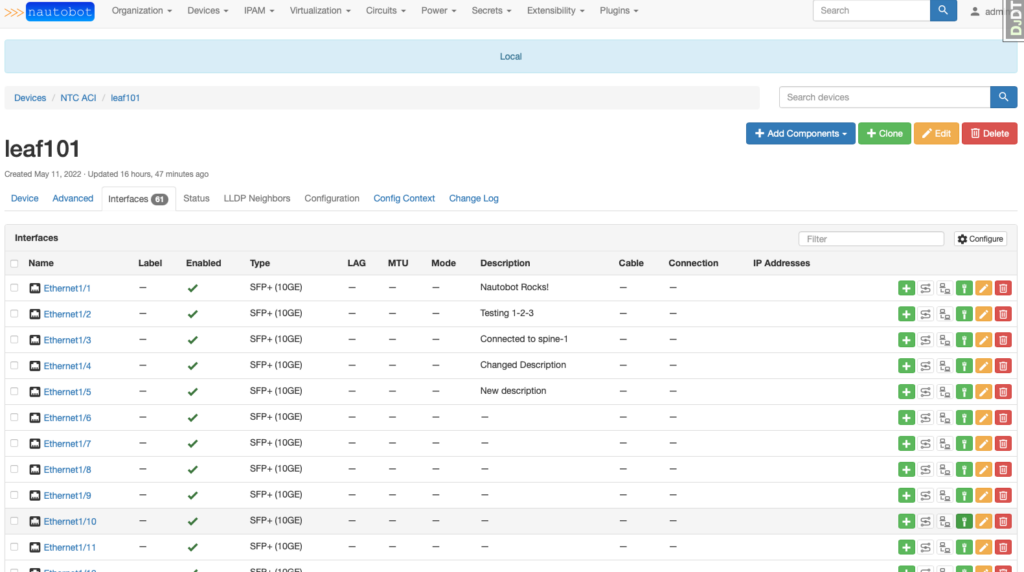Image resolution: width=1024 pixels, height=572 pixels.
Task: Click the trace icon for Ethernet1/4
Action: coord(925,366)
